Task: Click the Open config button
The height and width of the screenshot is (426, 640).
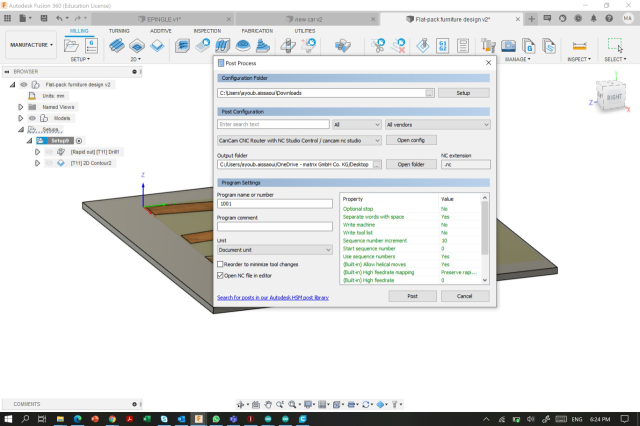Action: tap(411, 140)
